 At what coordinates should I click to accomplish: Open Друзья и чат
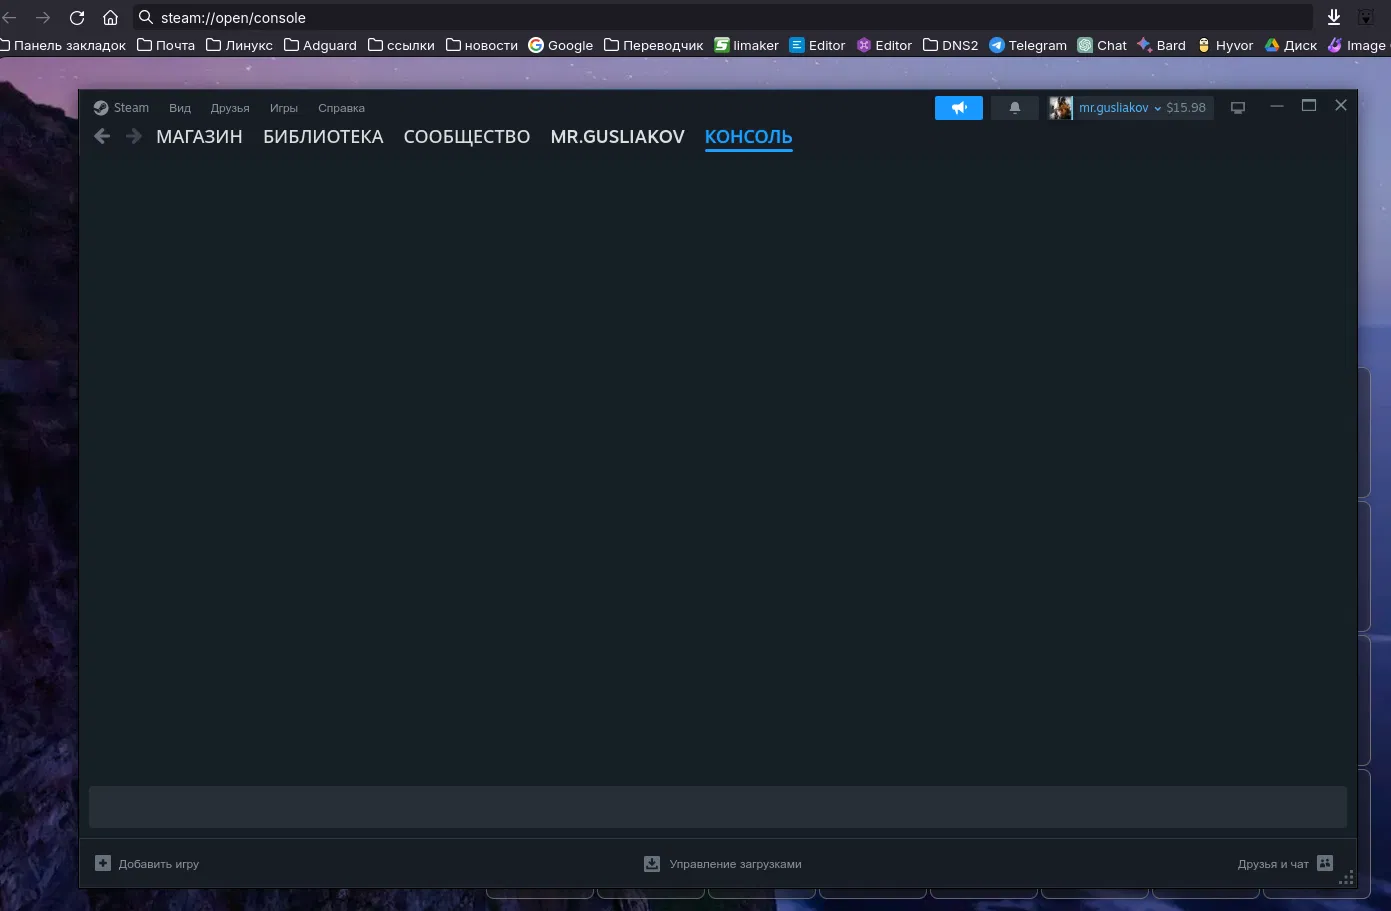[1285, 864]
